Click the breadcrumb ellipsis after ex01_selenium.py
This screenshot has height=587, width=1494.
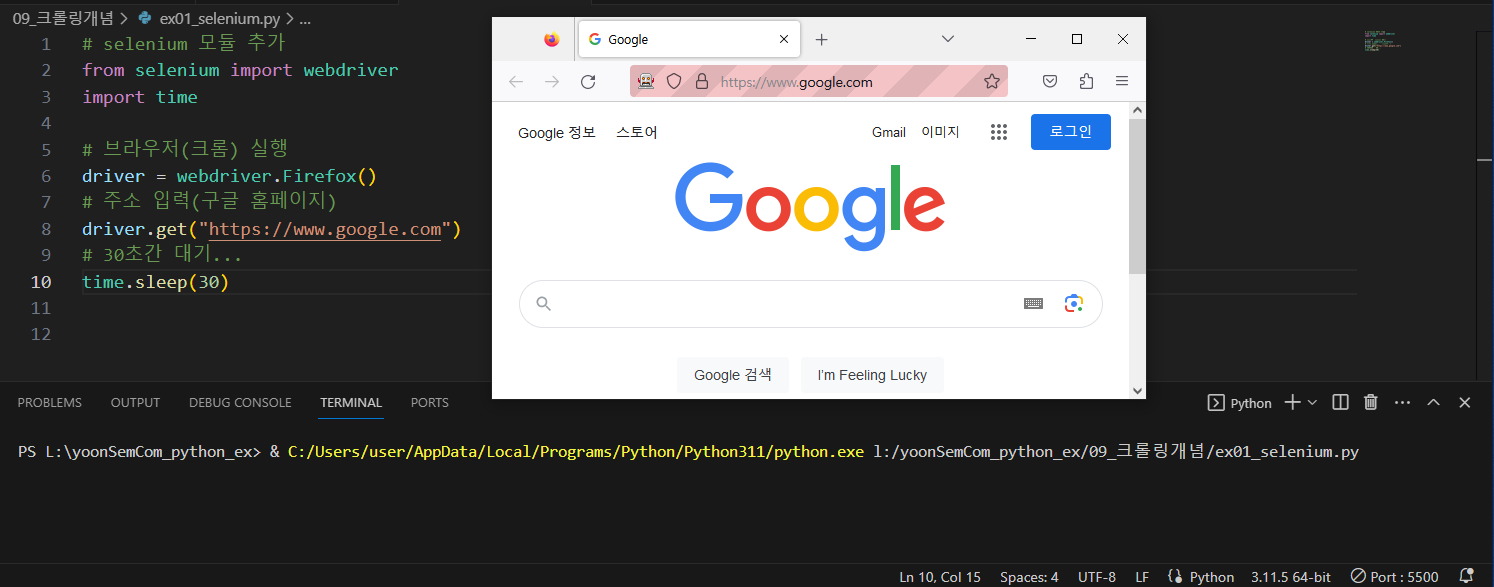click(x=305, y=18)
